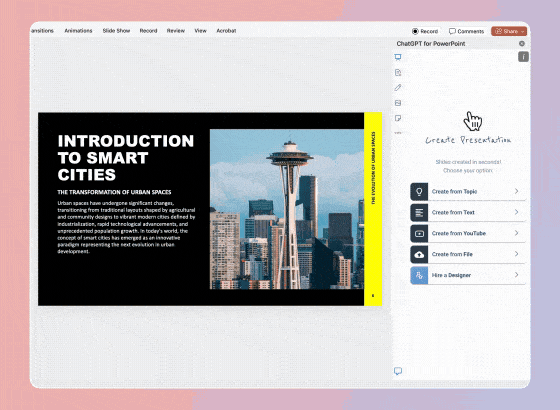Click the video play icon for Create from YouTube
This screenshot has width=560, height=410.
(x=419, y=234)
